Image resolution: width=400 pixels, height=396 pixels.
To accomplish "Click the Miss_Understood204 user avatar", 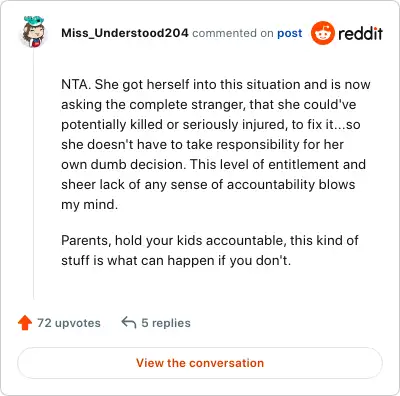I will [34, 32].
